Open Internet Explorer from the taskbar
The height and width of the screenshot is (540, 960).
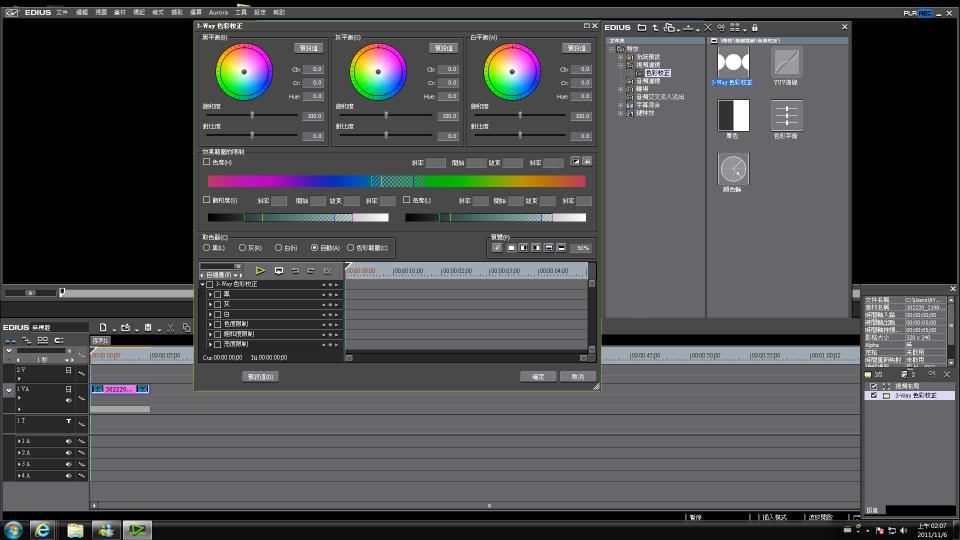coord(43,530)
